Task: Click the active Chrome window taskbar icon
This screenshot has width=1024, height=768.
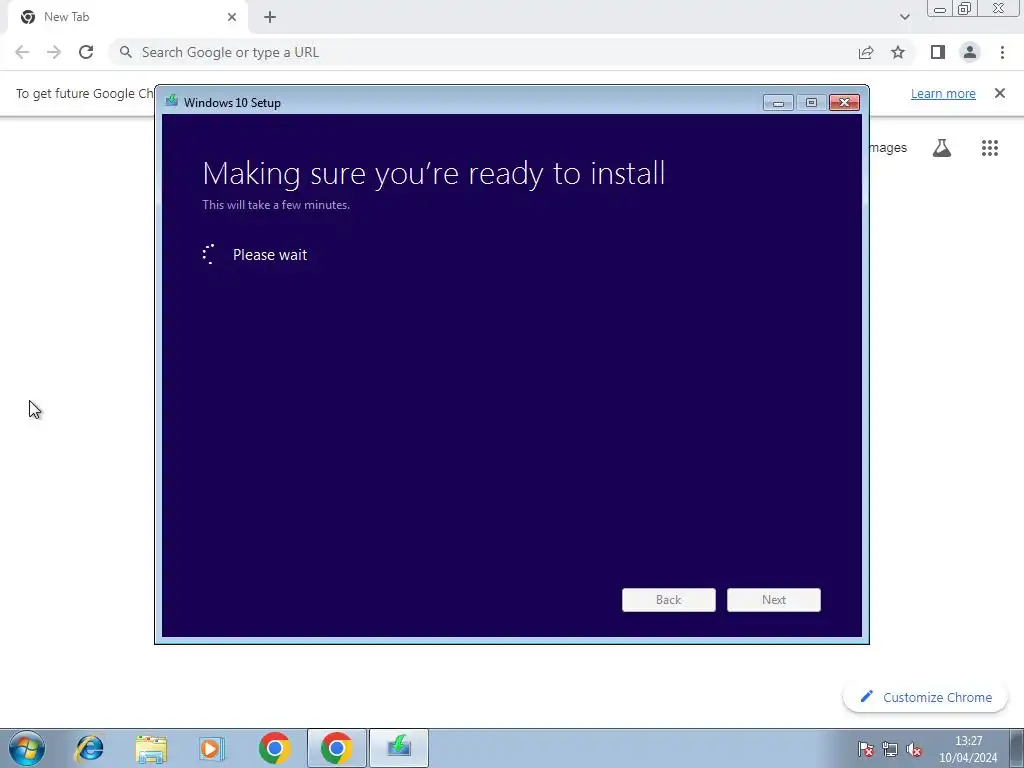Action: tap(336, 748)
